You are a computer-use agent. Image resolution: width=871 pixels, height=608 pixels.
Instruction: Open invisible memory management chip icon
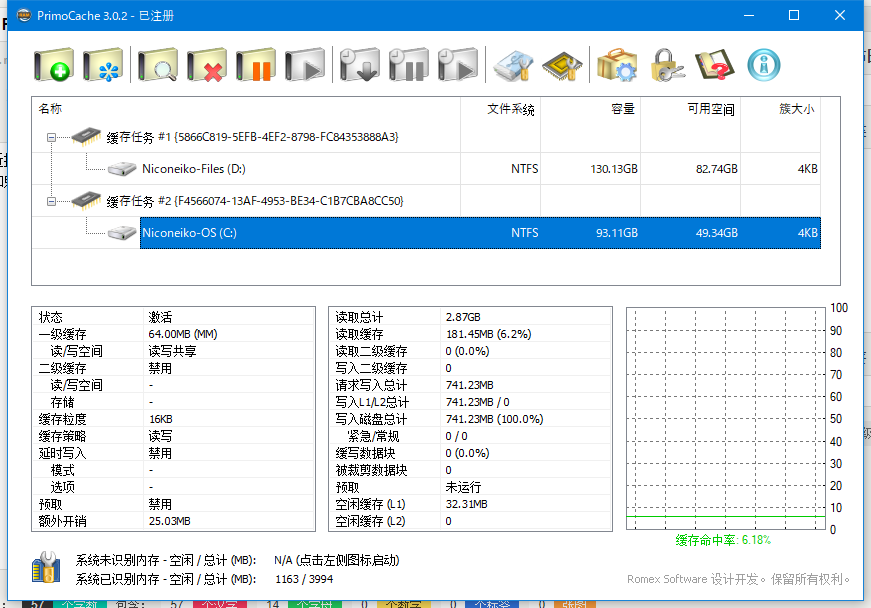[562, 65]
